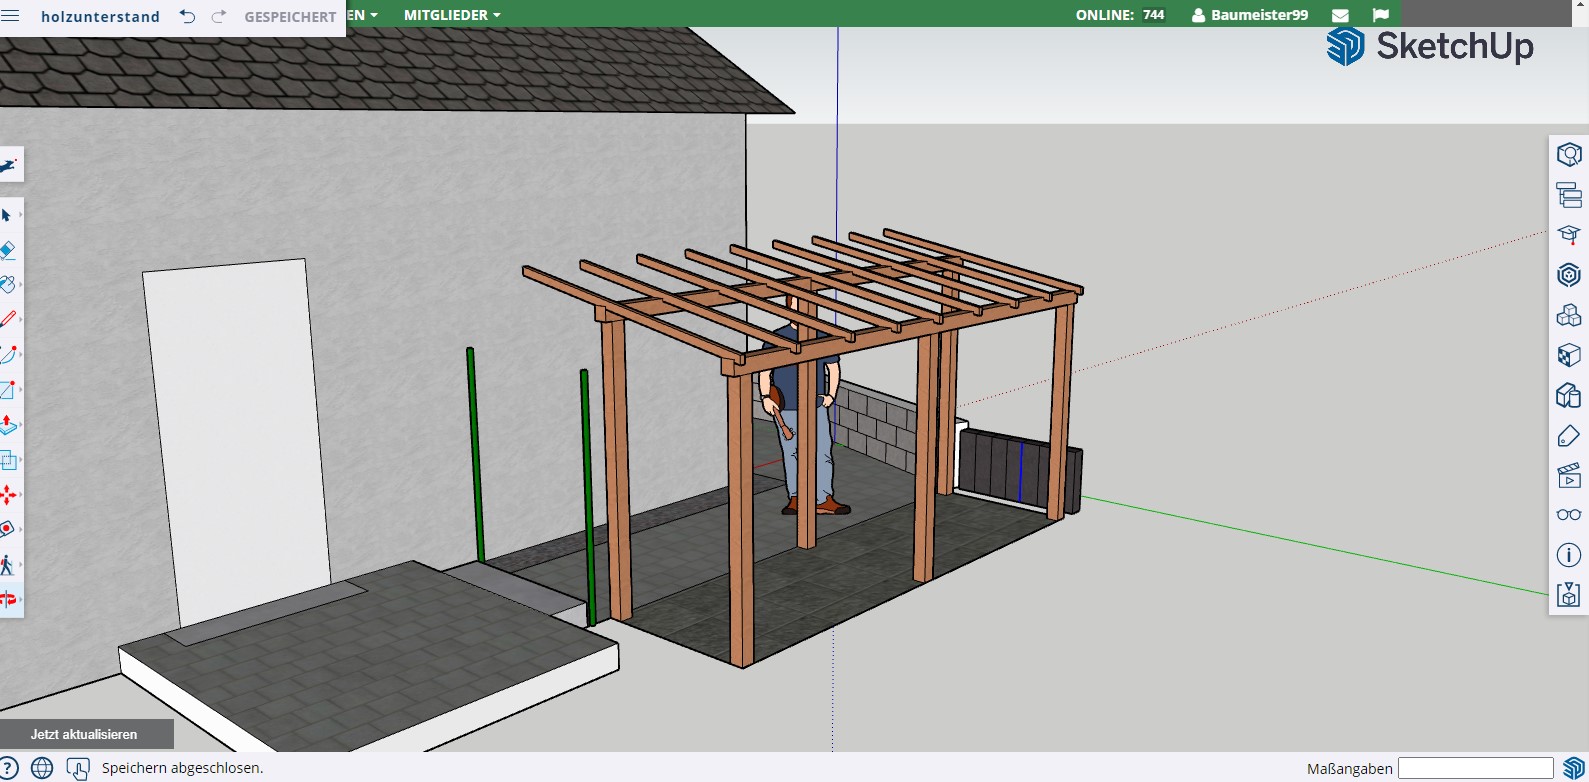
Task: Open the Instructor graduation cap panel
Action: pyautogui.click(x=1568, y=235)
